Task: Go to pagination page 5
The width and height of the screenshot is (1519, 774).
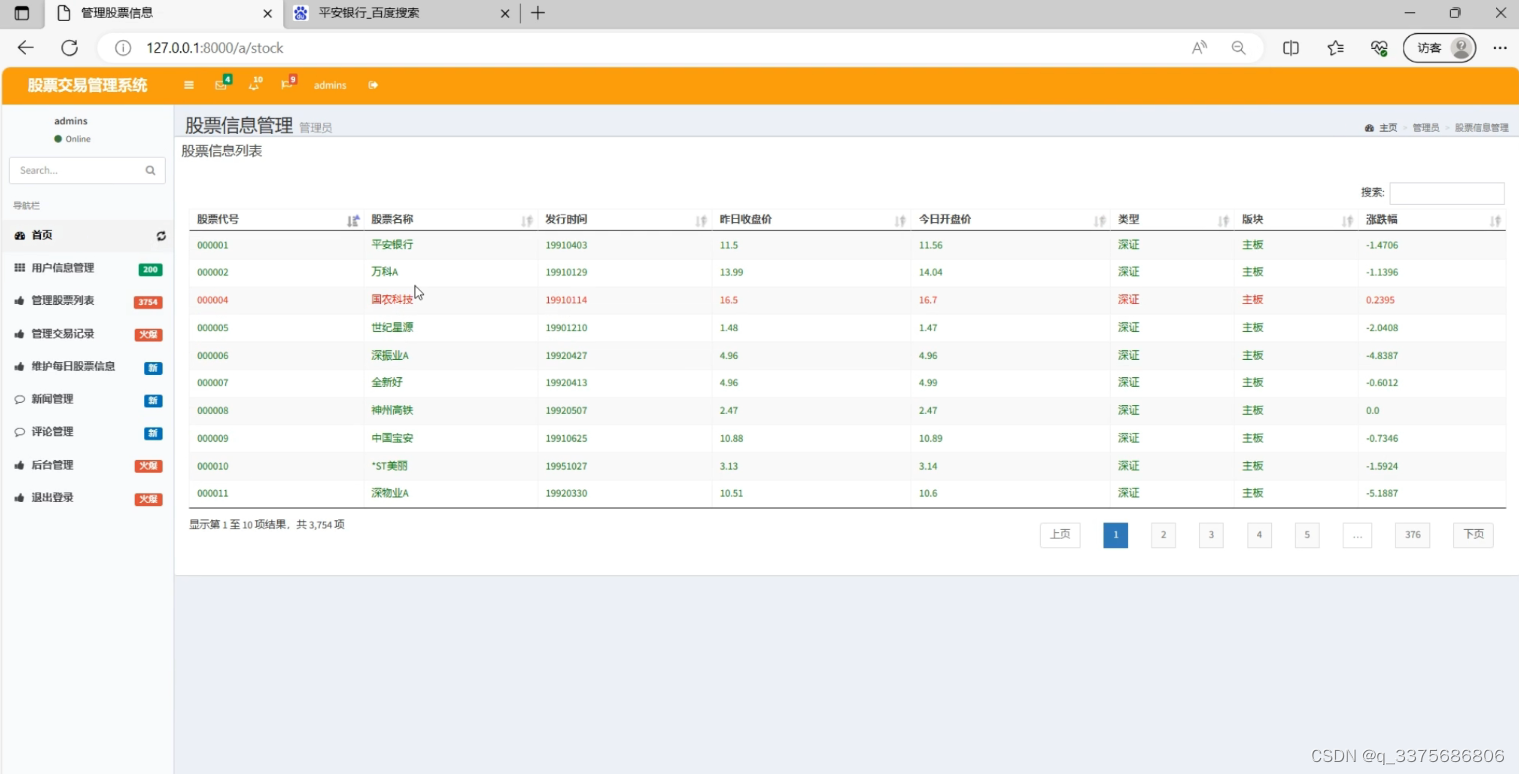Action: (1307, 535)
